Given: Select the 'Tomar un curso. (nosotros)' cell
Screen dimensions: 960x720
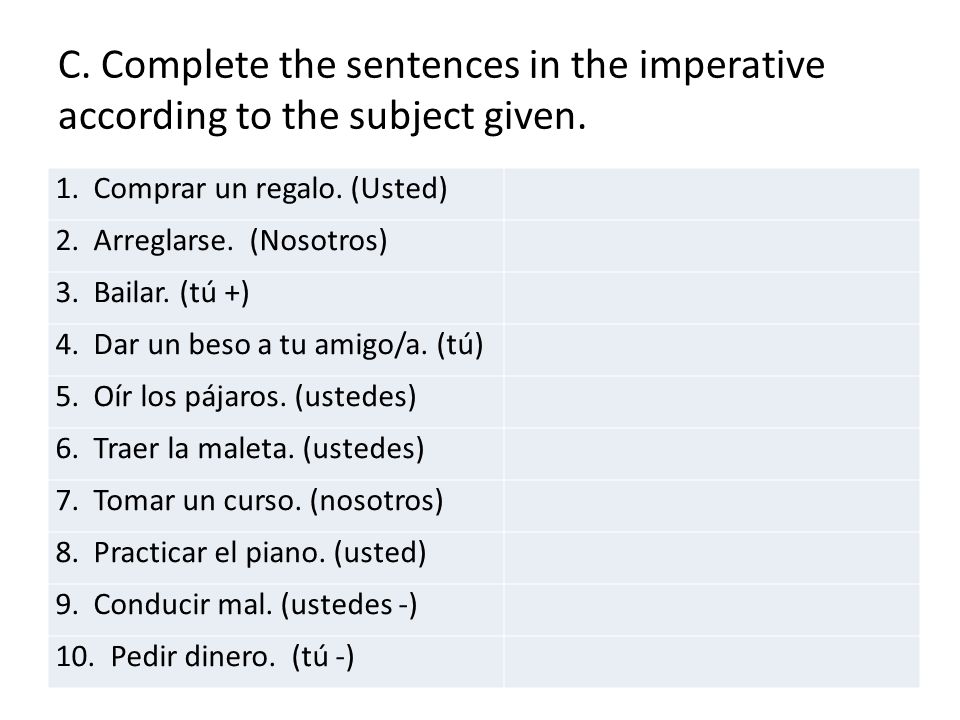Looking at the screenshot, I should tap(276, 506).
